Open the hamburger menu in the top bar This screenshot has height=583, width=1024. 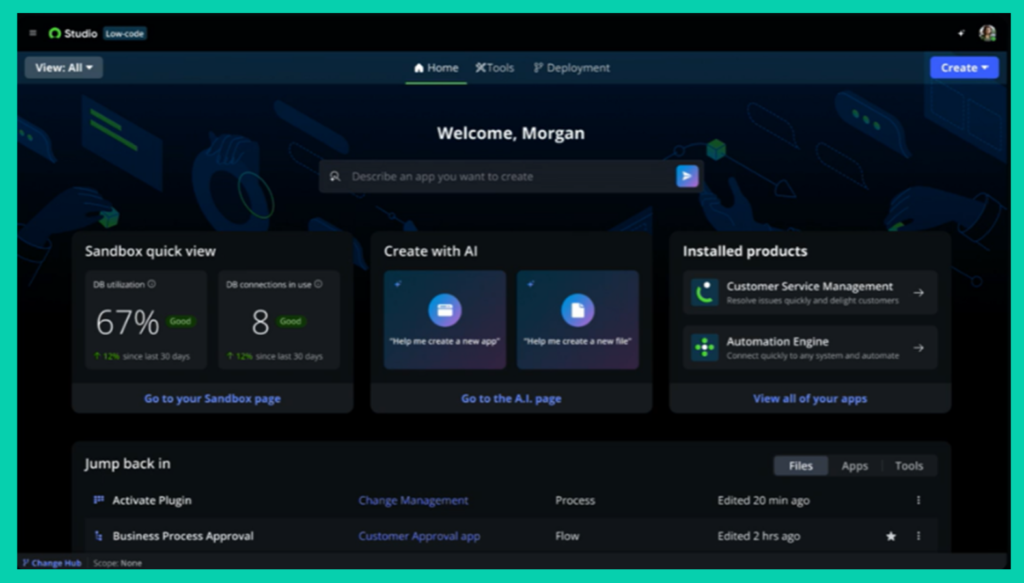[34, 32]
